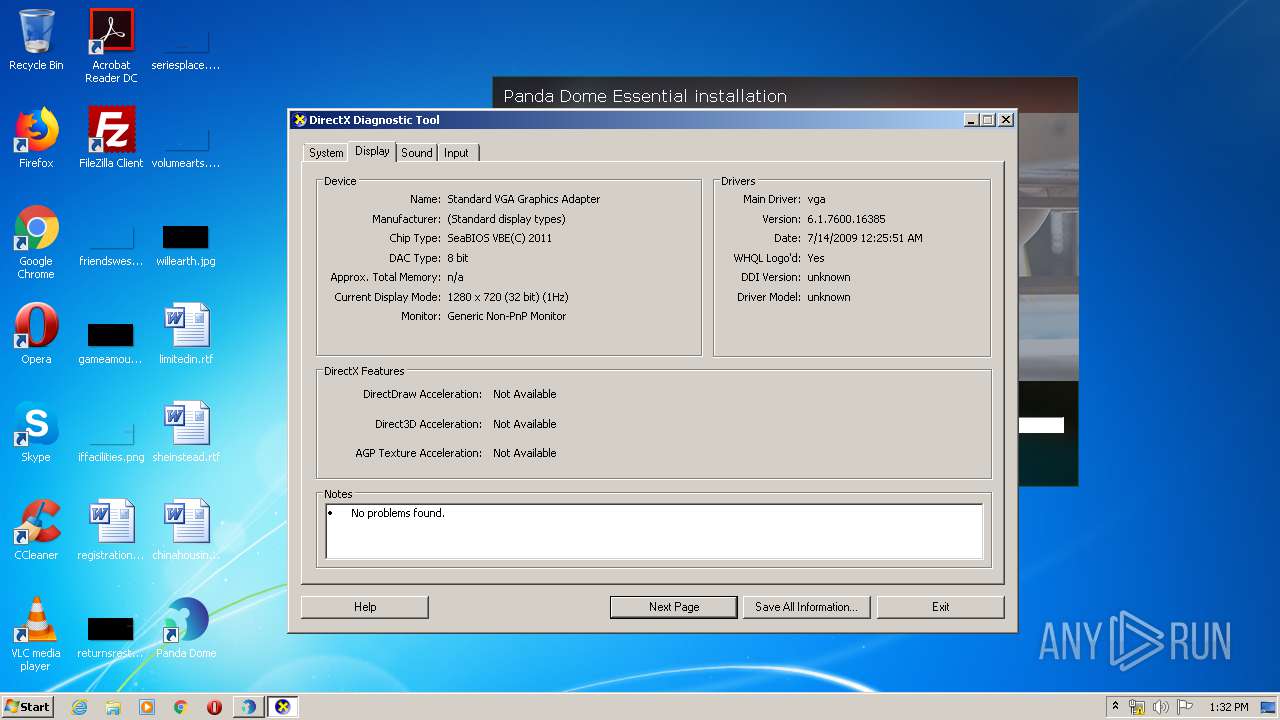Click the No problems found note
Image resolution: width=1280 pixels, height=720 pixels.
tap(398, 513)
